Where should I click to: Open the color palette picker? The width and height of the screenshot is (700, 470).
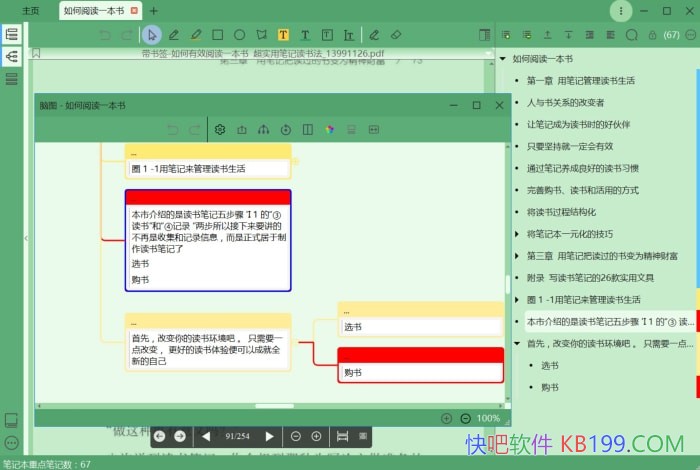click(x=329, y=129)
